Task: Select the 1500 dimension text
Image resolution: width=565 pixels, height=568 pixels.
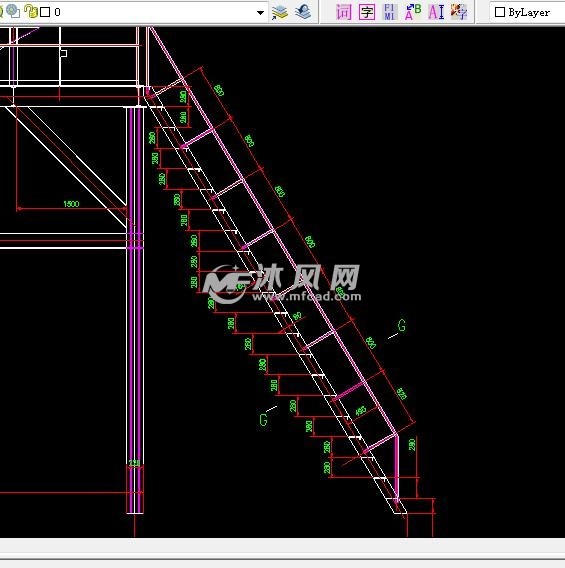Action: point(71,204)
